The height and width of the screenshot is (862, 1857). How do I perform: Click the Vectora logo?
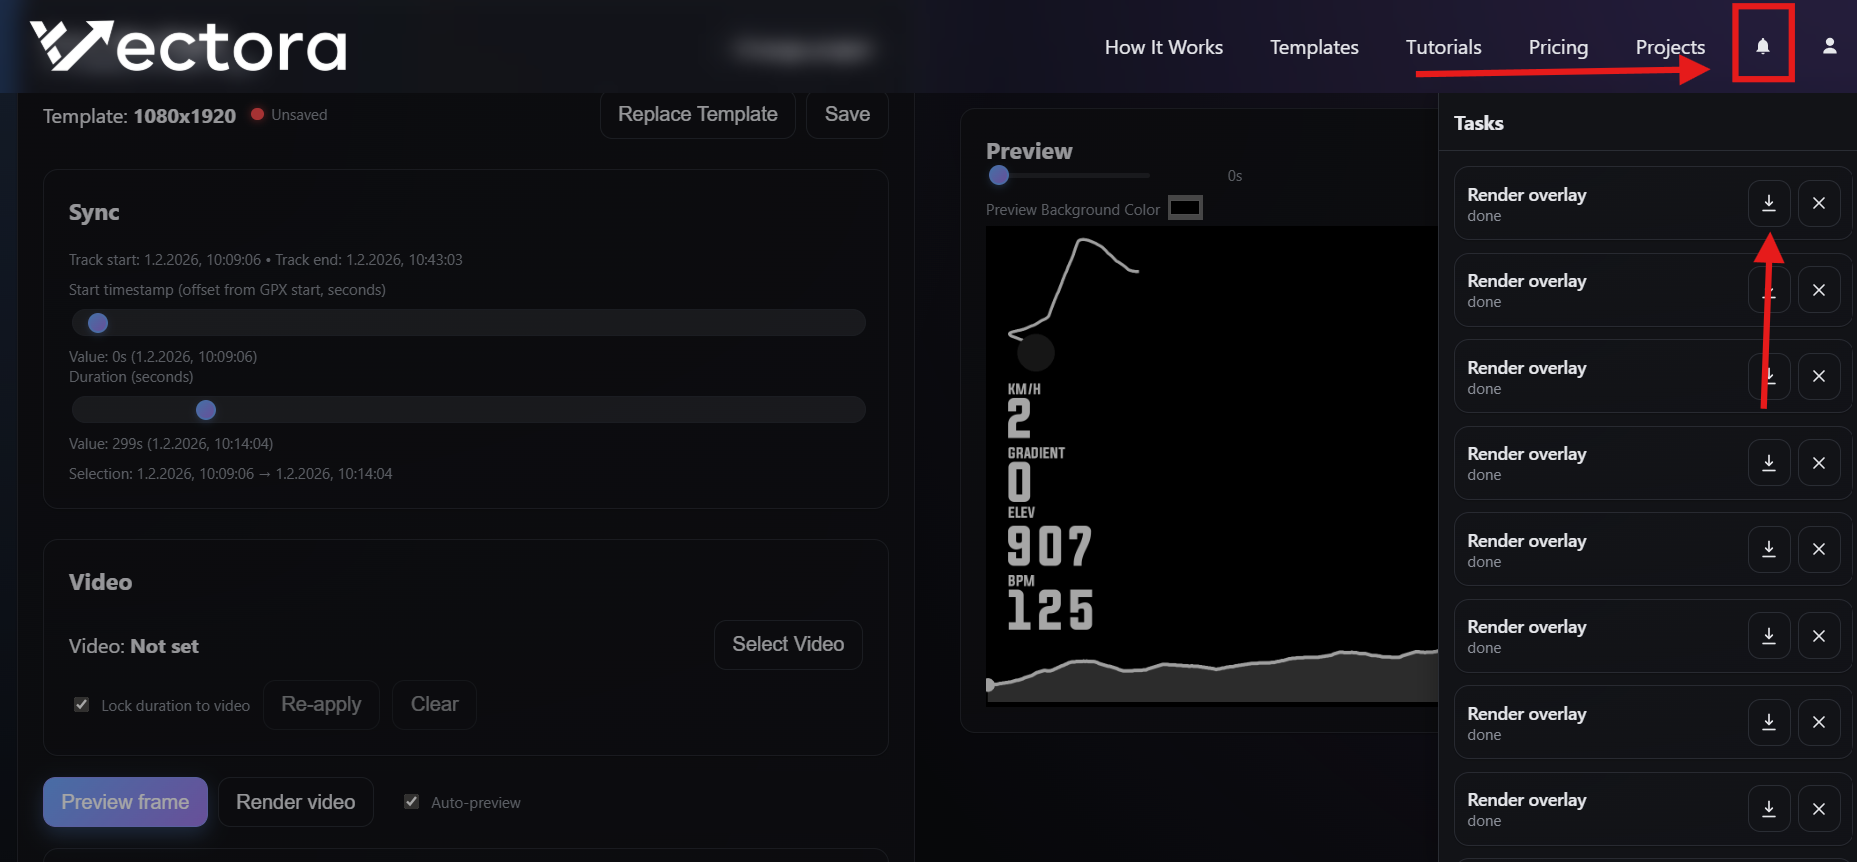188,47
